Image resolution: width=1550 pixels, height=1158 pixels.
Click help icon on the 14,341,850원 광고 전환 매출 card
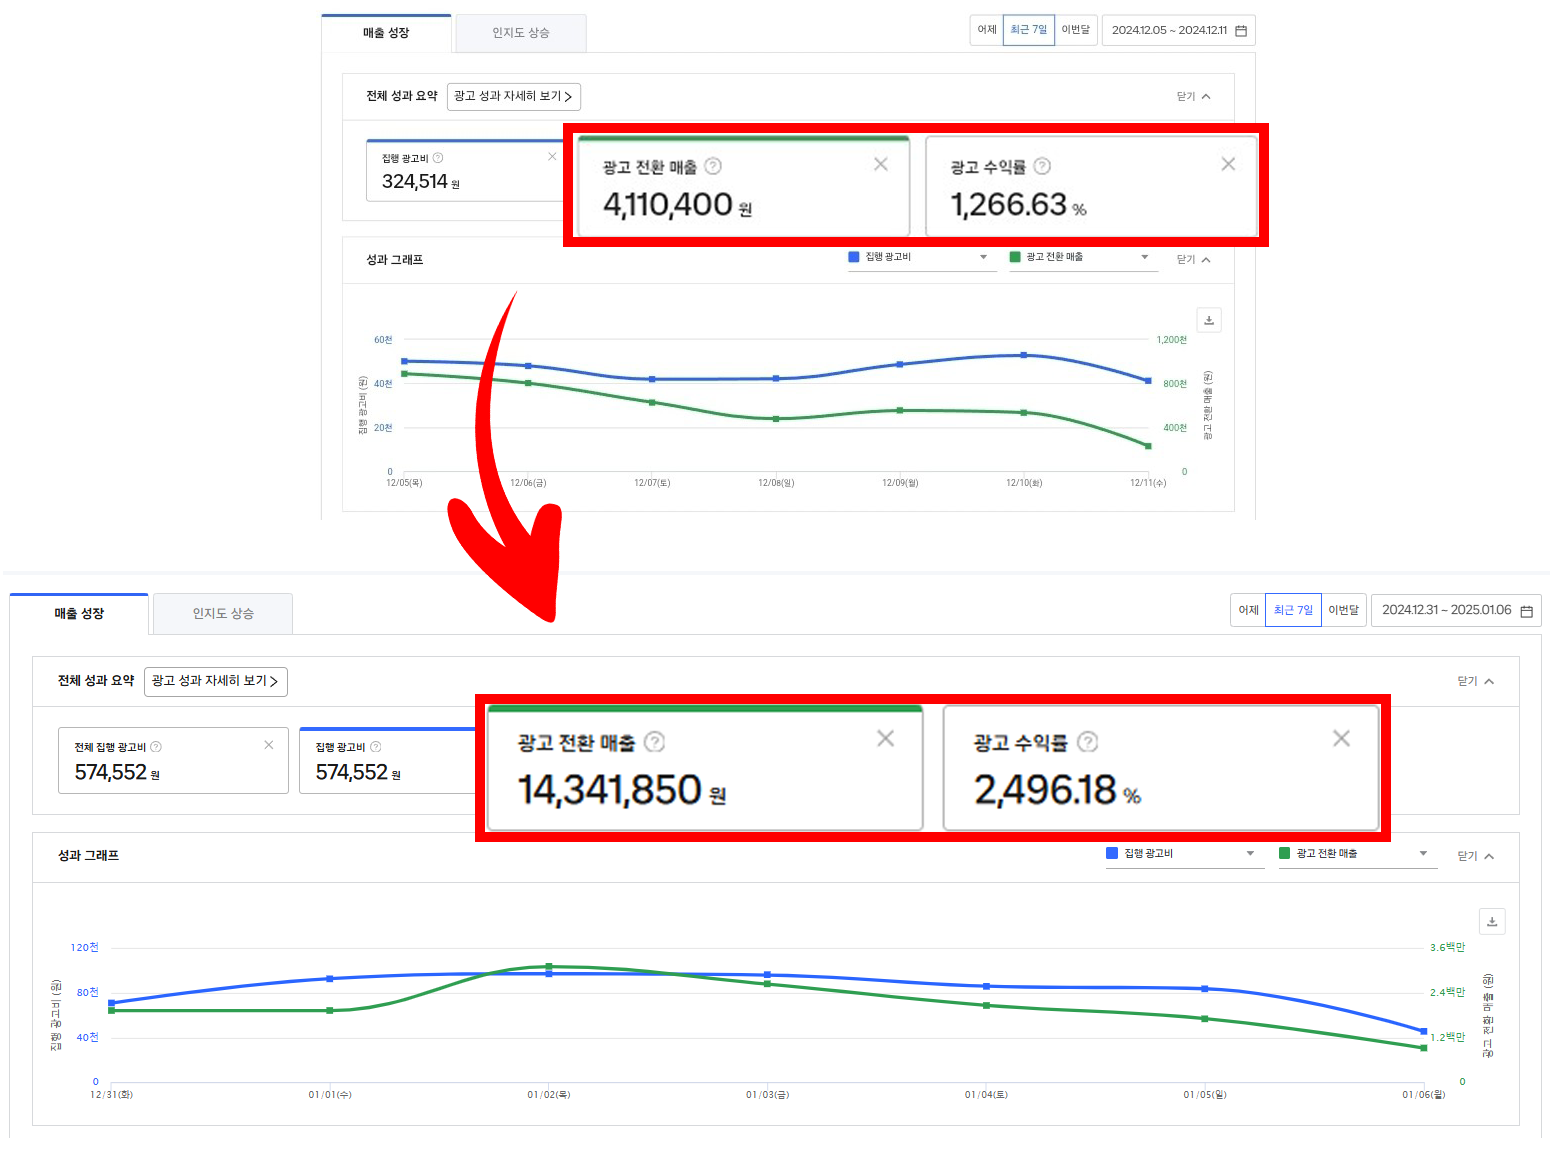point(654,742)
